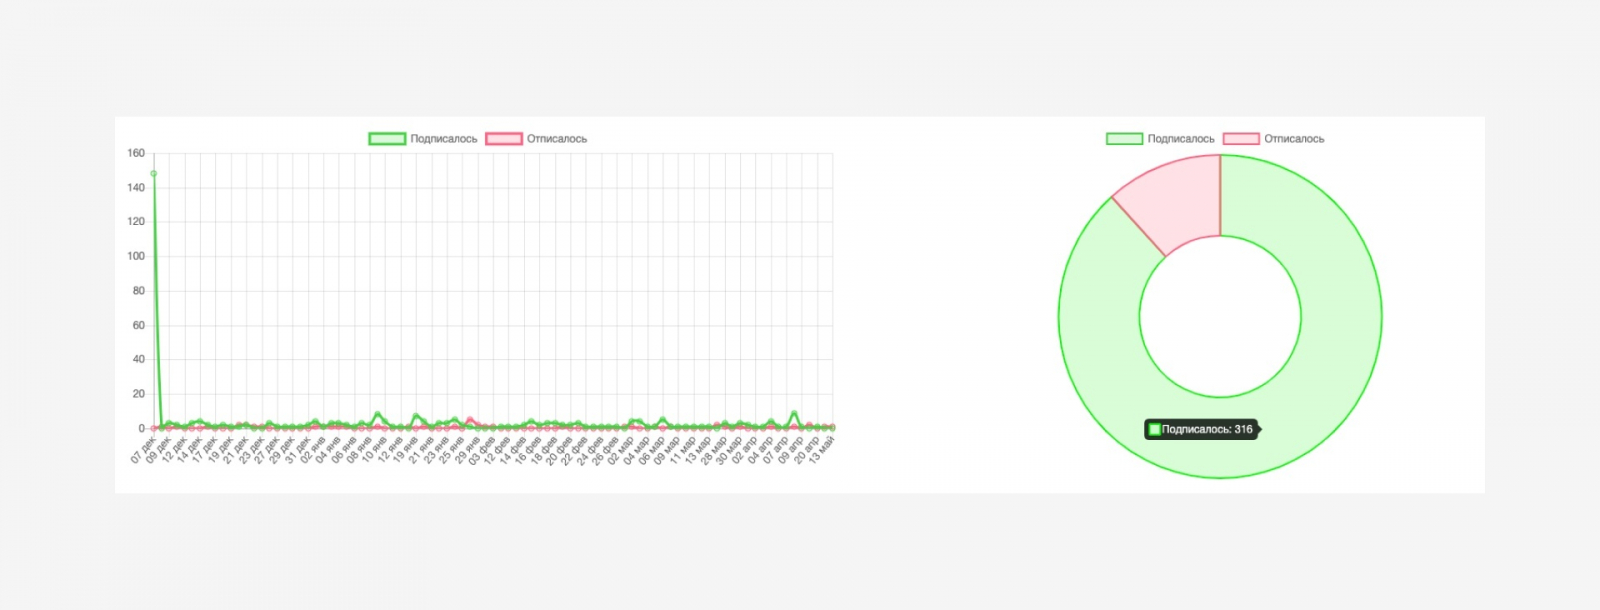Click the green Подписалось legend box above line chart
This screenshot has width=1600, height=610.
tap(387, 139)
